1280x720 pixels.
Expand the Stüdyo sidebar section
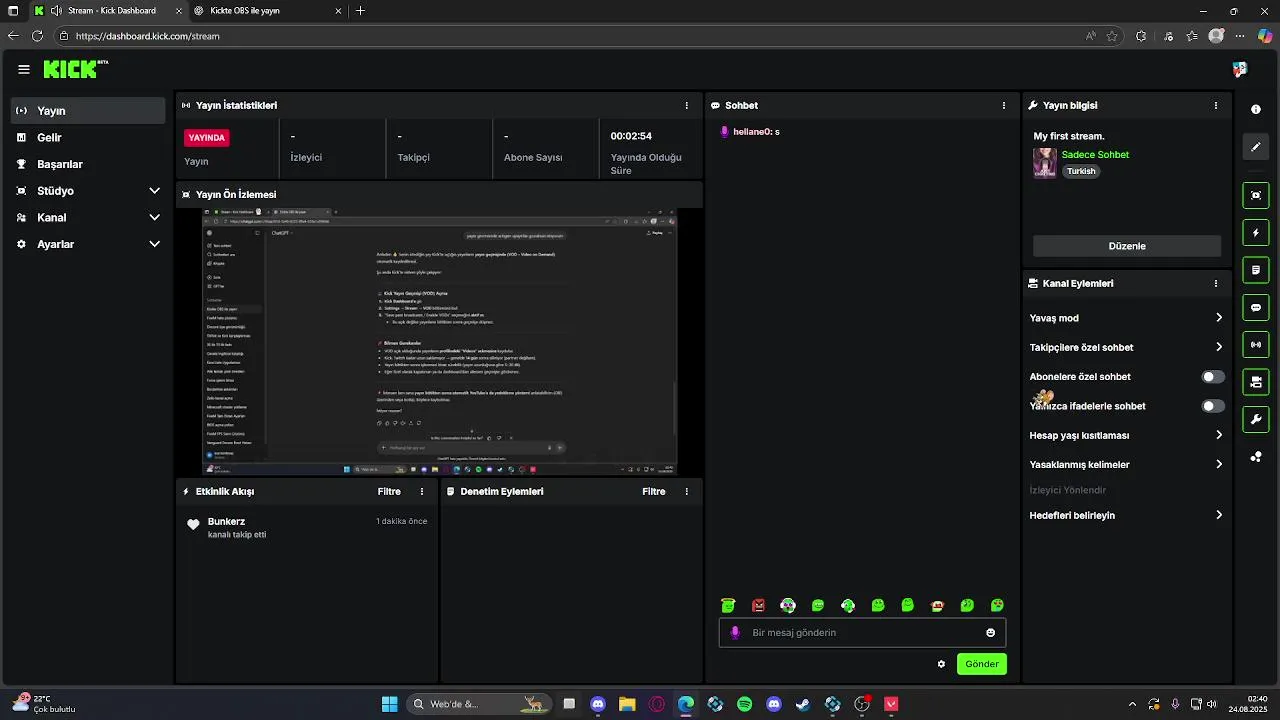pyautogui.click(x=88, y=191)
